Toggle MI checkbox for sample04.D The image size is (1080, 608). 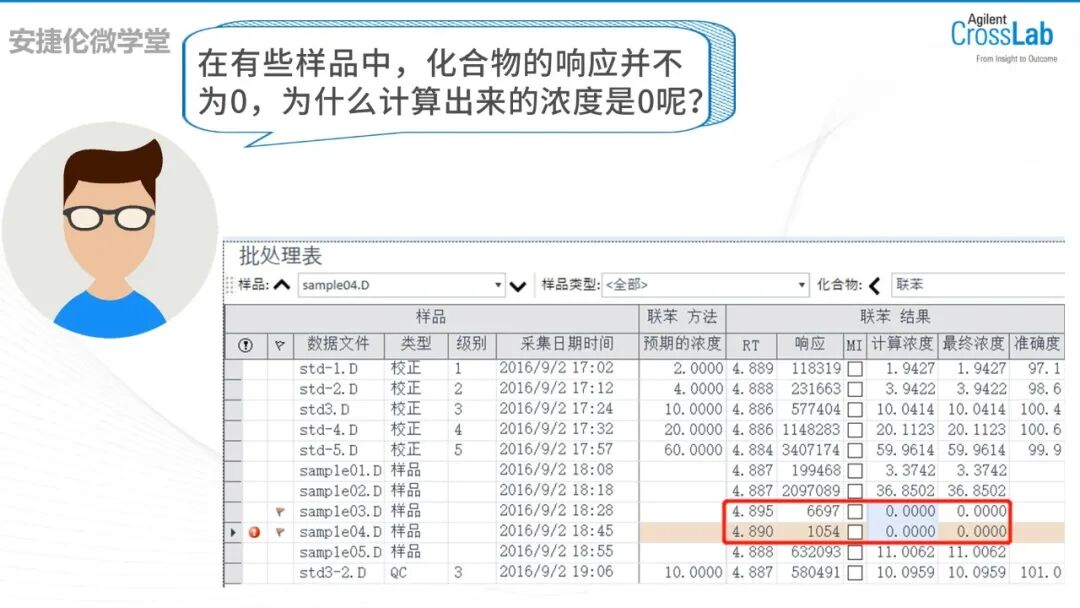(x=855, y=532)
